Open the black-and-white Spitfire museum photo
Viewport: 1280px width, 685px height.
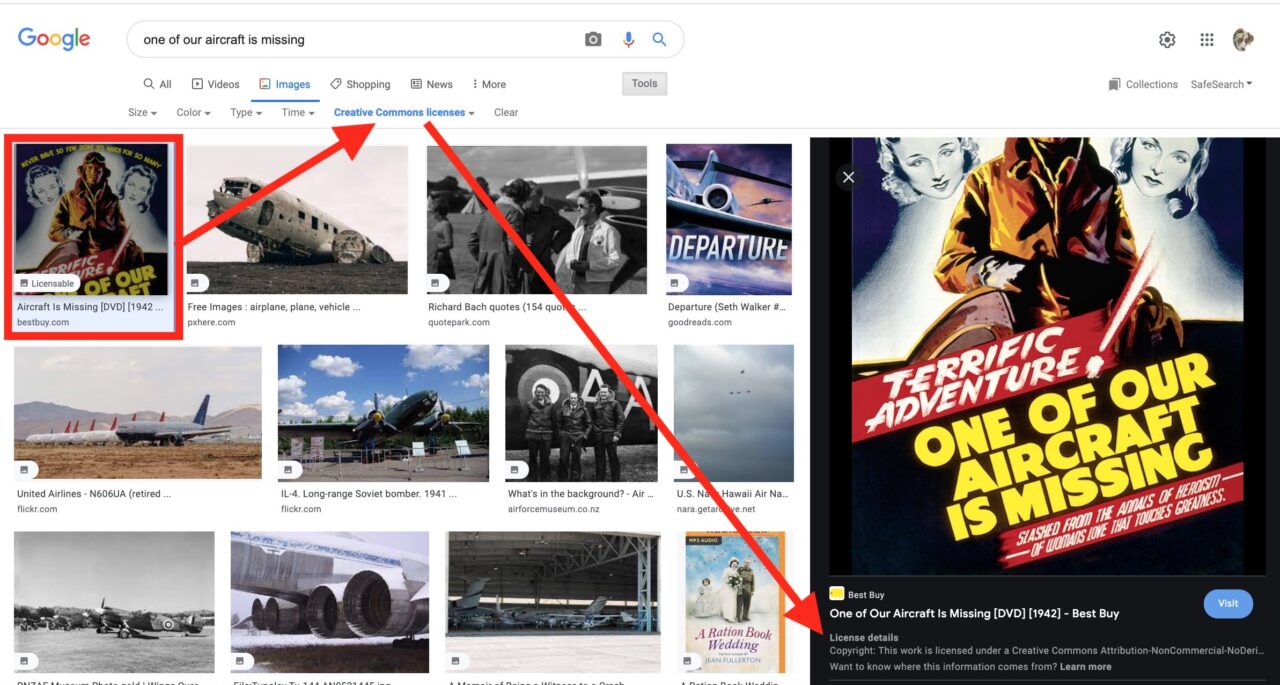(114, 601)
